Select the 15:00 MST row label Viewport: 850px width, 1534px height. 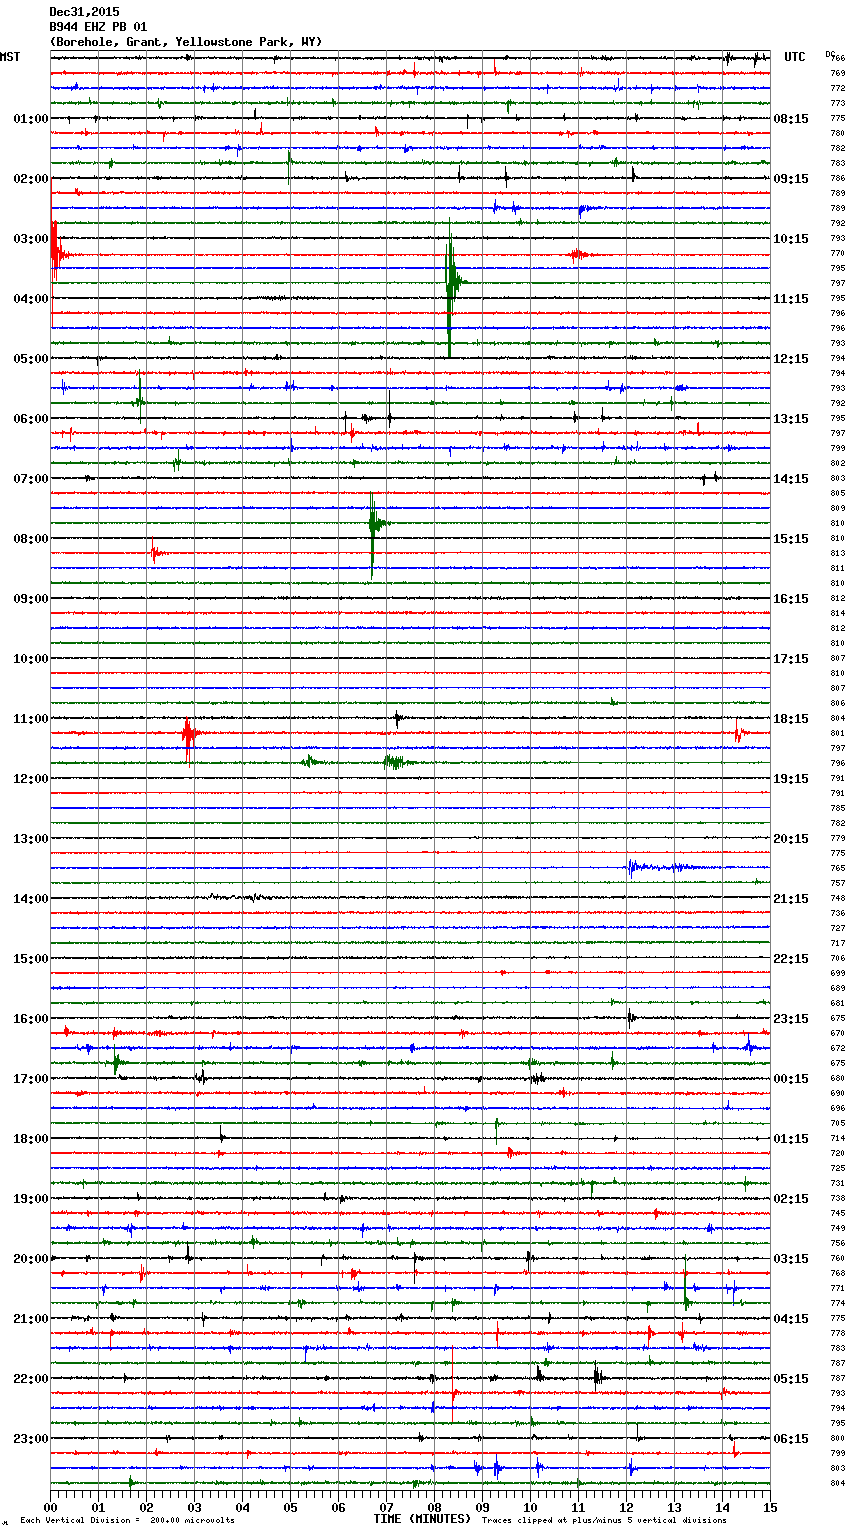pyautogui.click(x=31, y=959)
